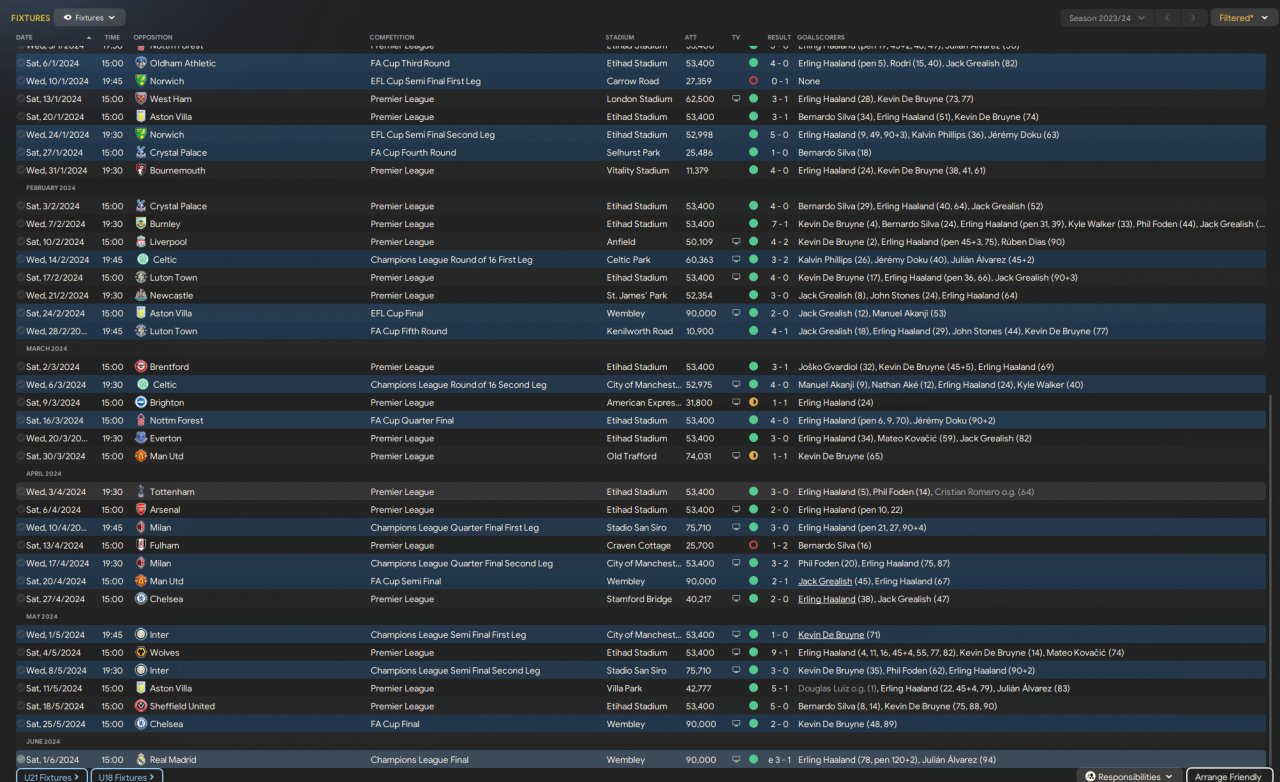Click red loss indicator in Fulham row

pyautogui.click(x=753, y=546)
